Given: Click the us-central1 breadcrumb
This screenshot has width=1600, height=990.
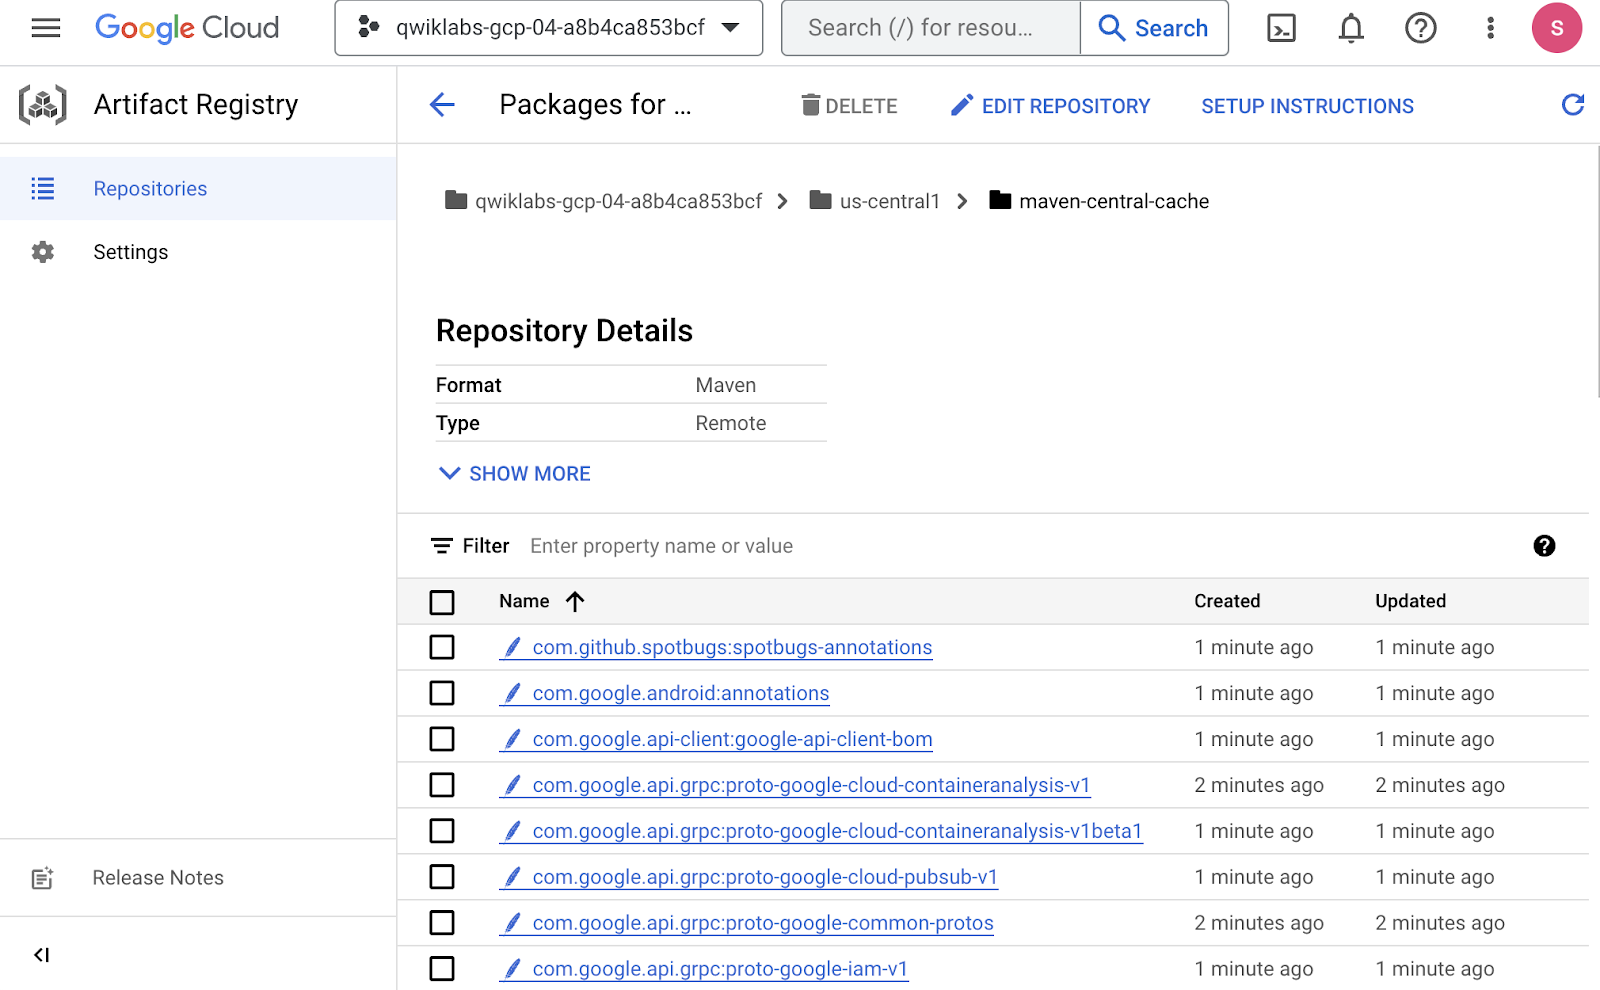Looking at the screenshot, I should pyautogui.click(x=889, y=201).
